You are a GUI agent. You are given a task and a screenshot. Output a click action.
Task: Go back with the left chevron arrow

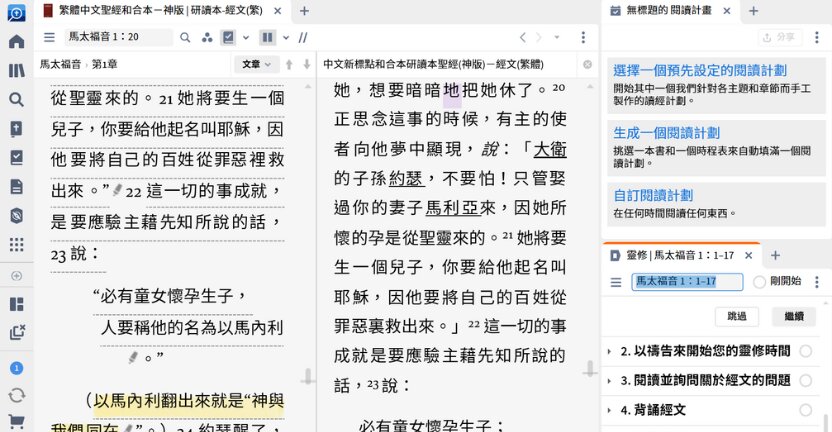click(x=523, y=37)
